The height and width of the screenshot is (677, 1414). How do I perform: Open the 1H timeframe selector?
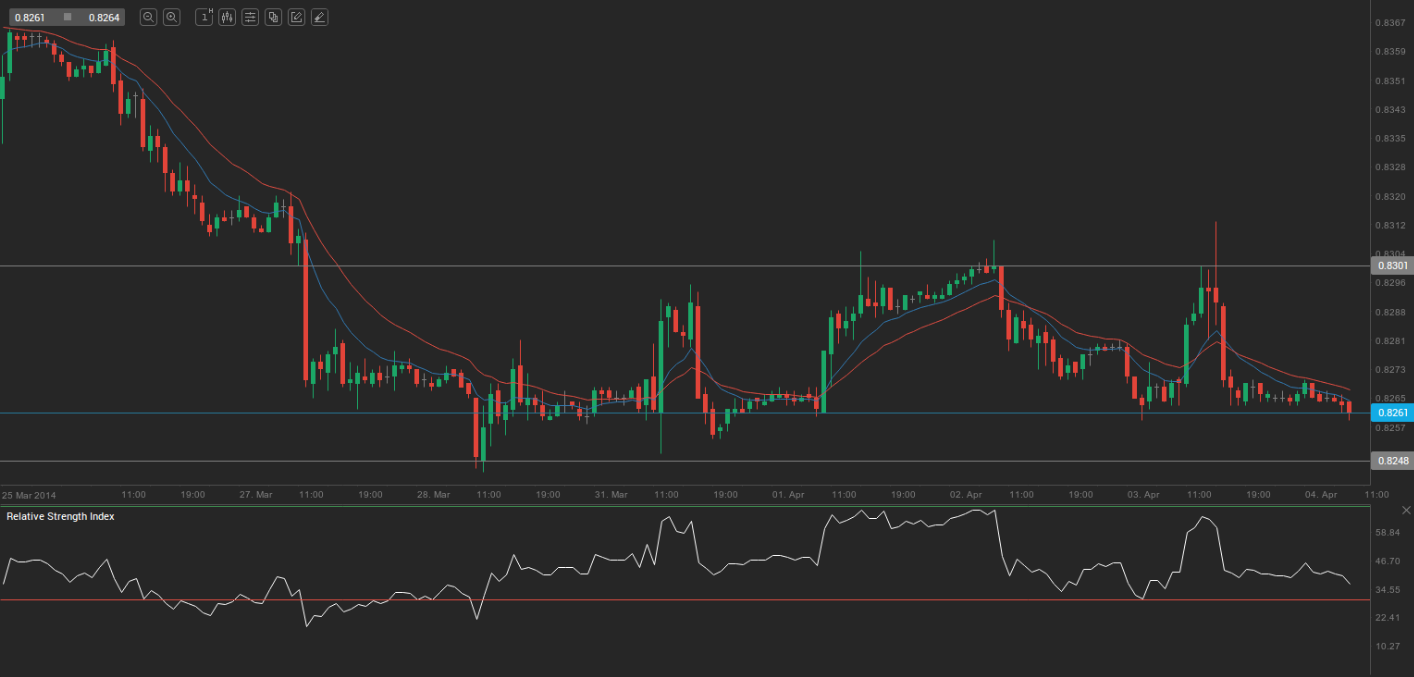pyautogui.click(x=204, y=17)
